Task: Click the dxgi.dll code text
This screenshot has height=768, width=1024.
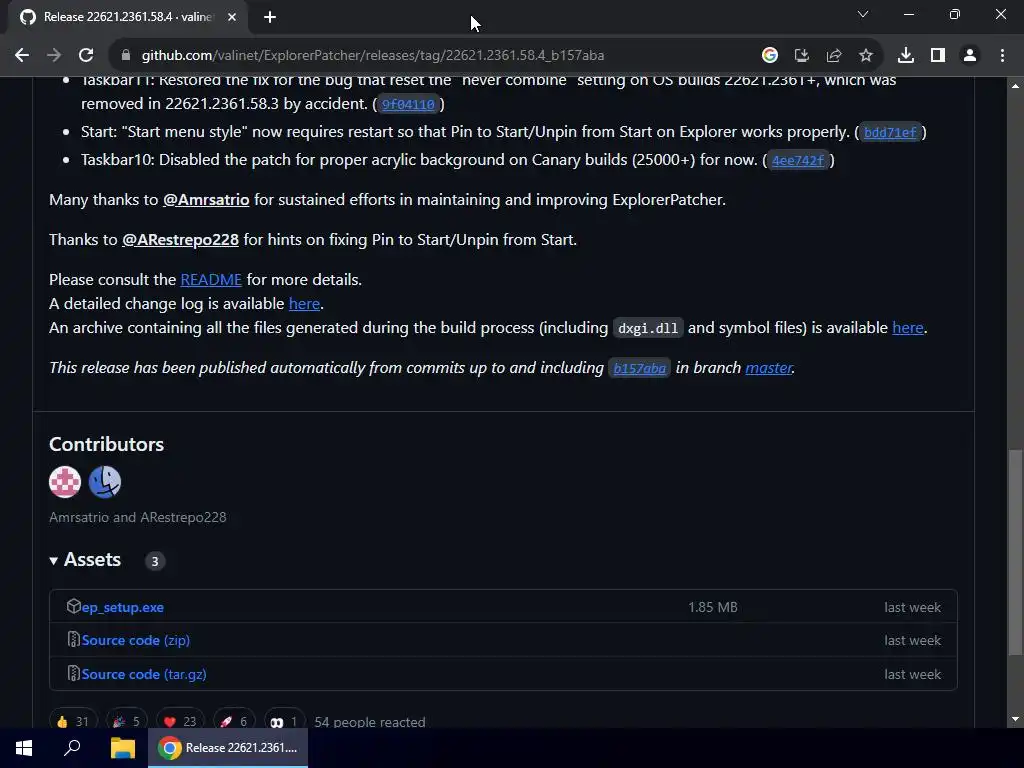Action: [x=648, y=328]
